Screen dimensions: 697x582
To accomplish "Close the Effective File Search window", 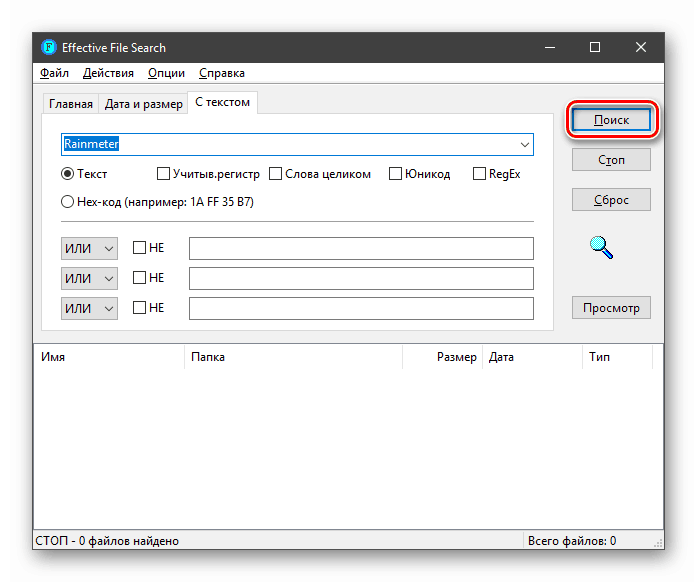I will click(x=641, y=47).
